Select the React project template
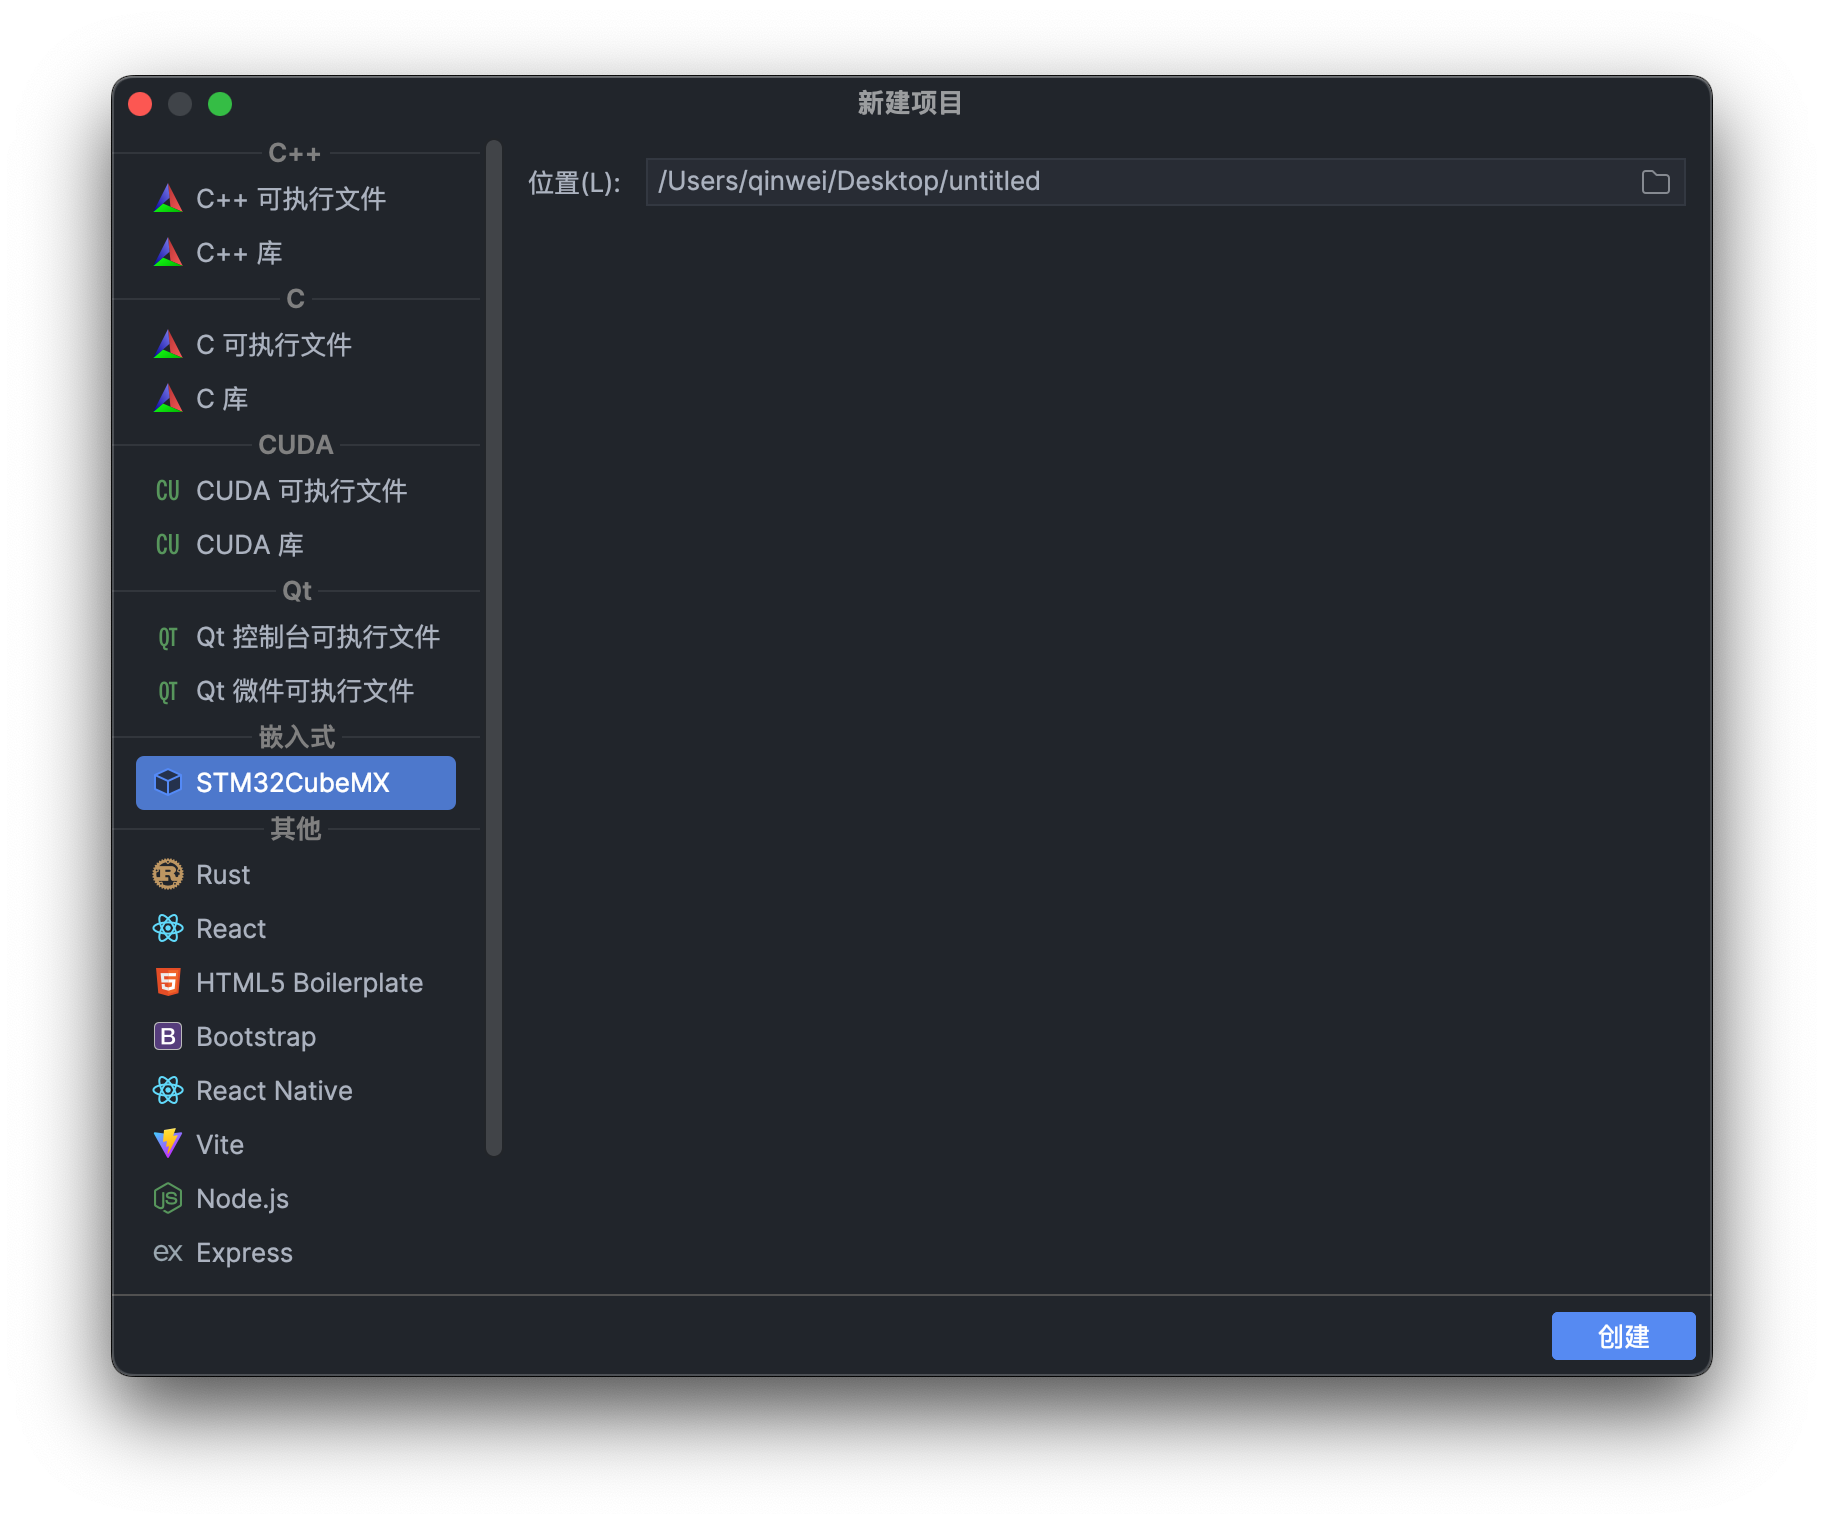 pos(230,928)
